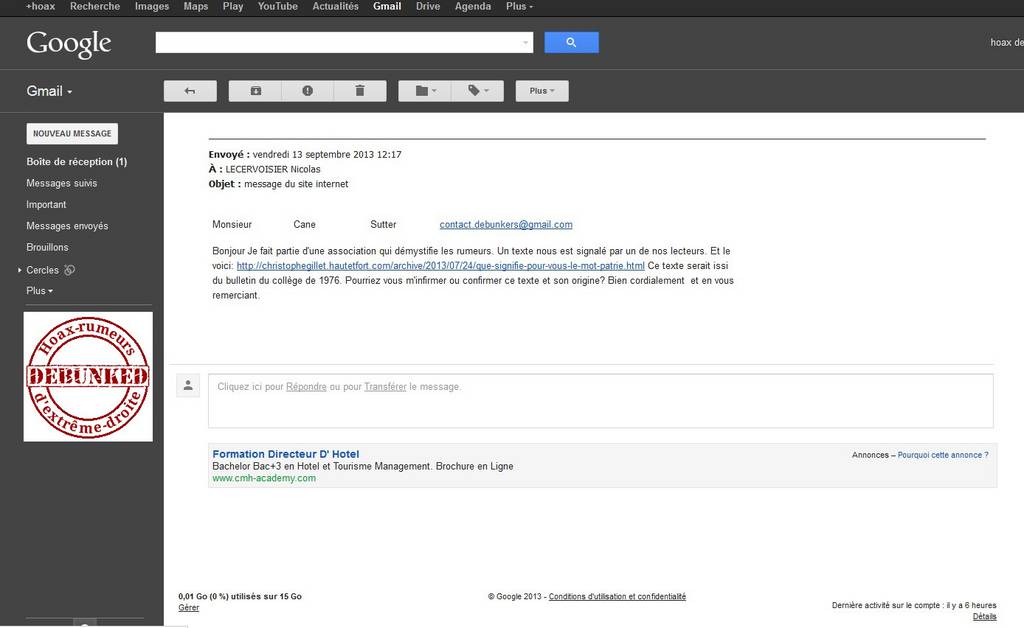Expand the sidebar Plus list
The width and height of the screenshot is (1024, 628).
39,291
